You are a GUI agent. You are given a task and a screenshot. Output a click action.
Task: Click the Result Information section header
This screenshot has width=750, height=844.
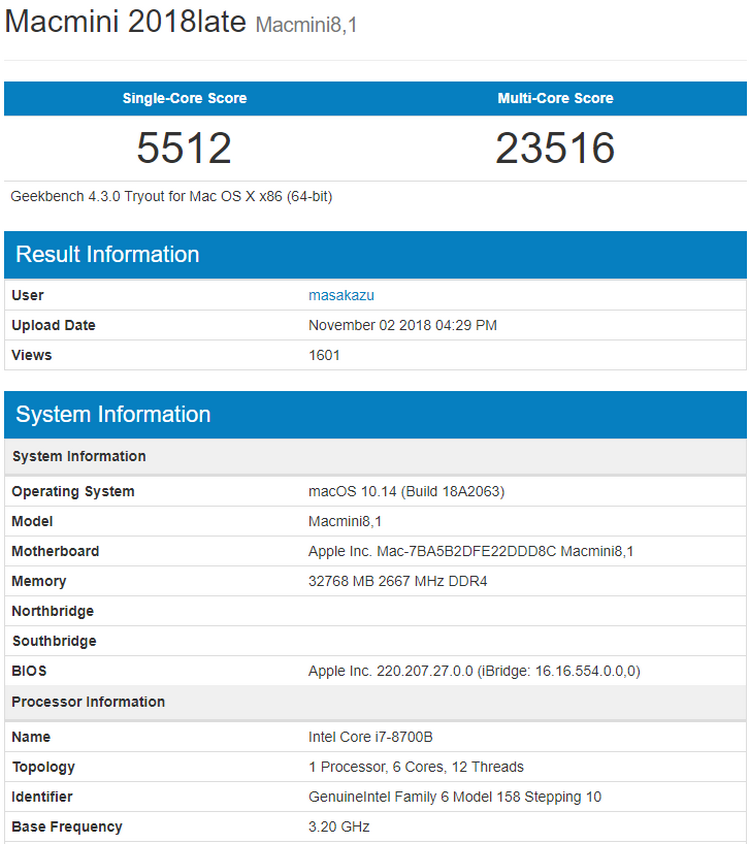pos(375,255)
